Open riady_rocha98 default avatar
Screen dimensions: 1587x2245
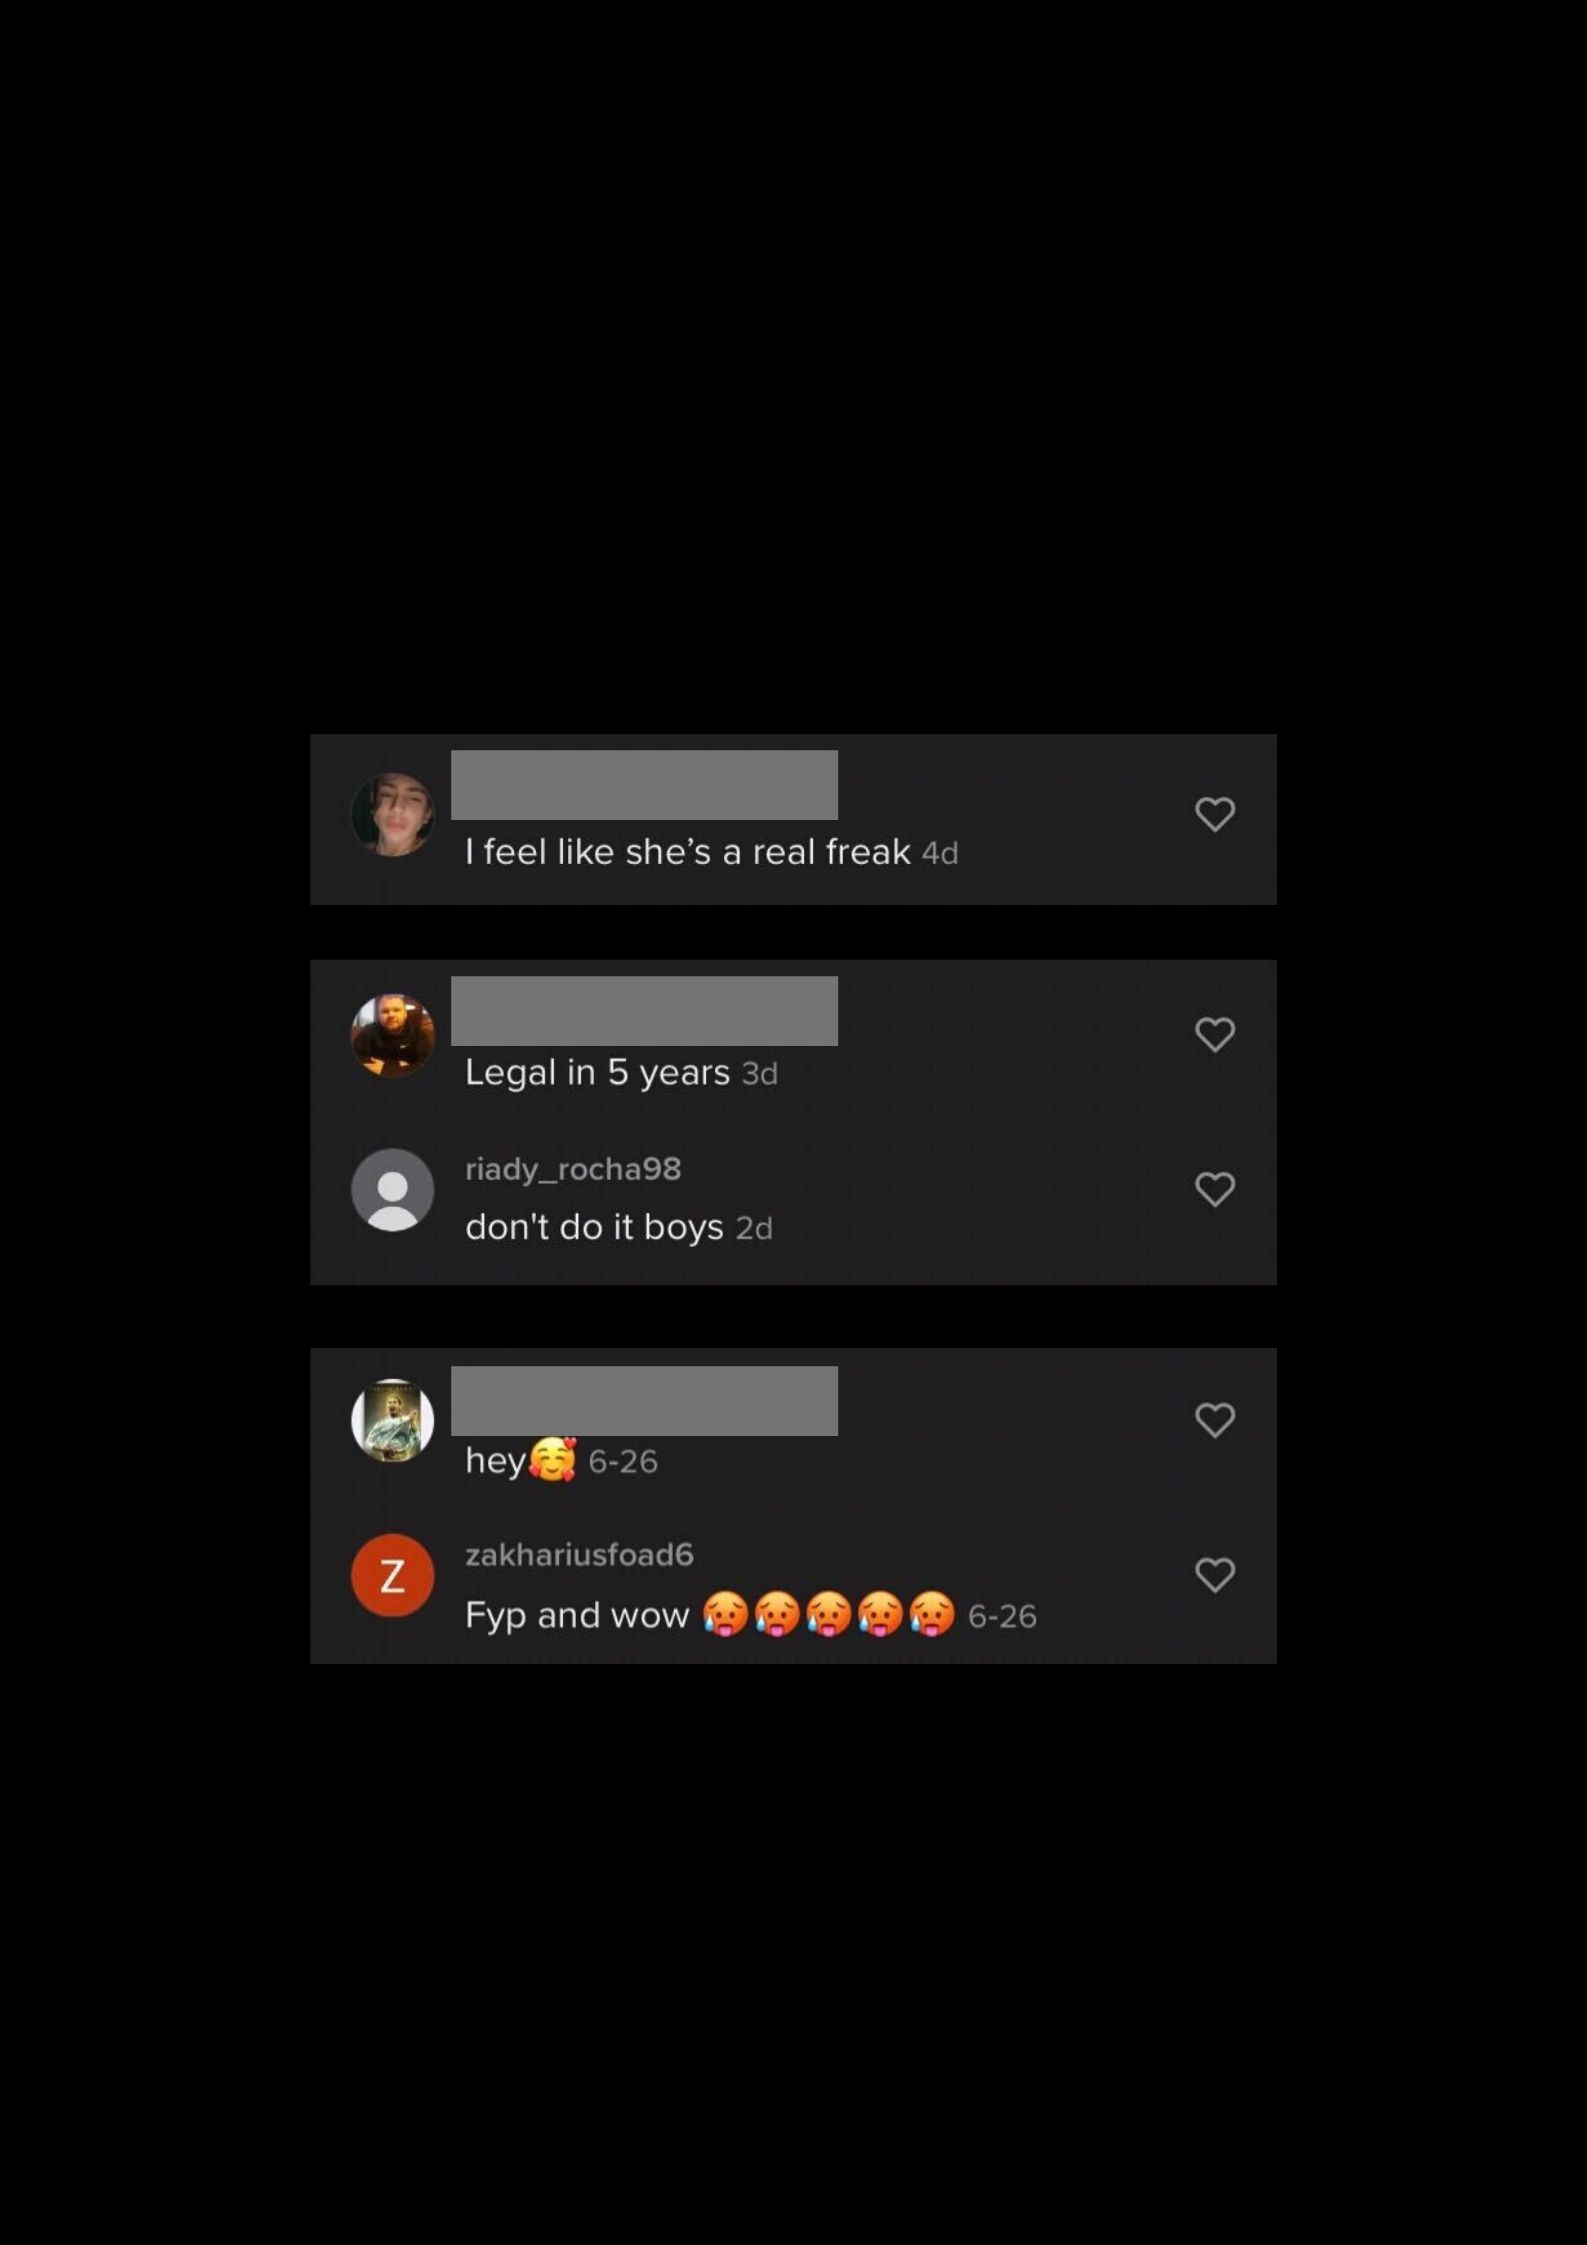pos(393,1190)
